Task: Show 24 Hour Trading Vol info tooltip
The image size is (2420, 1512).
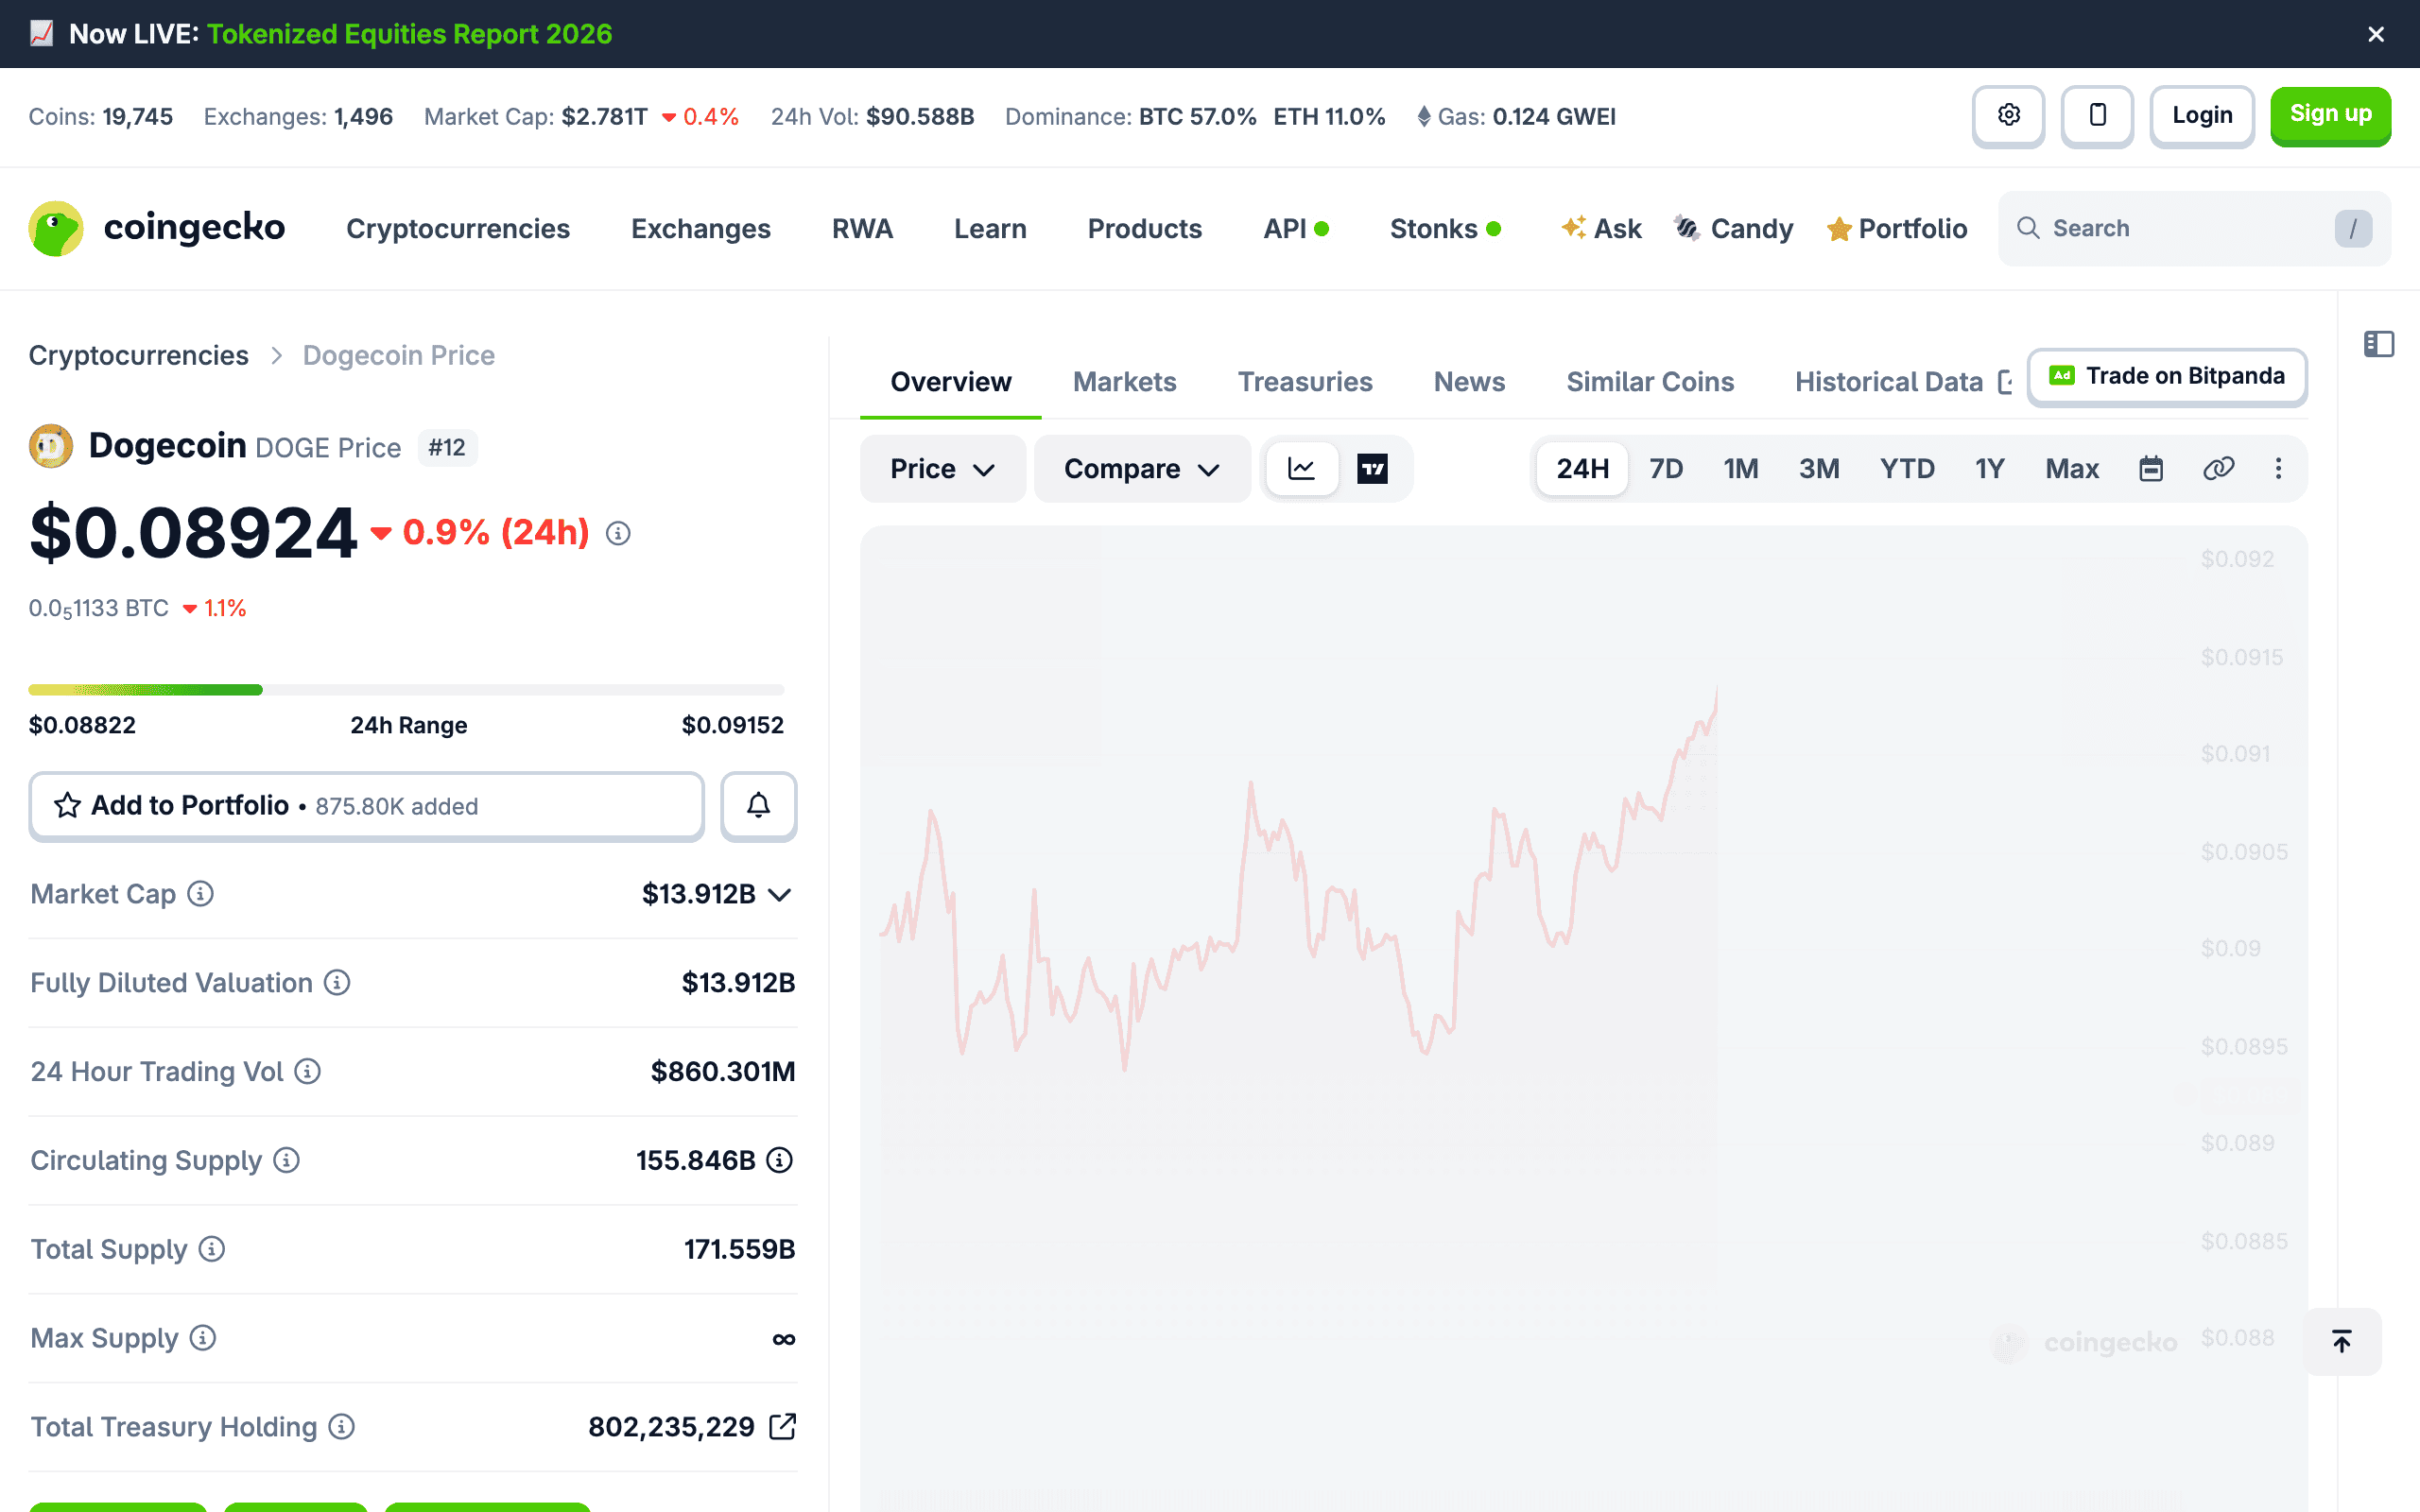Action: coord(308,1072)
